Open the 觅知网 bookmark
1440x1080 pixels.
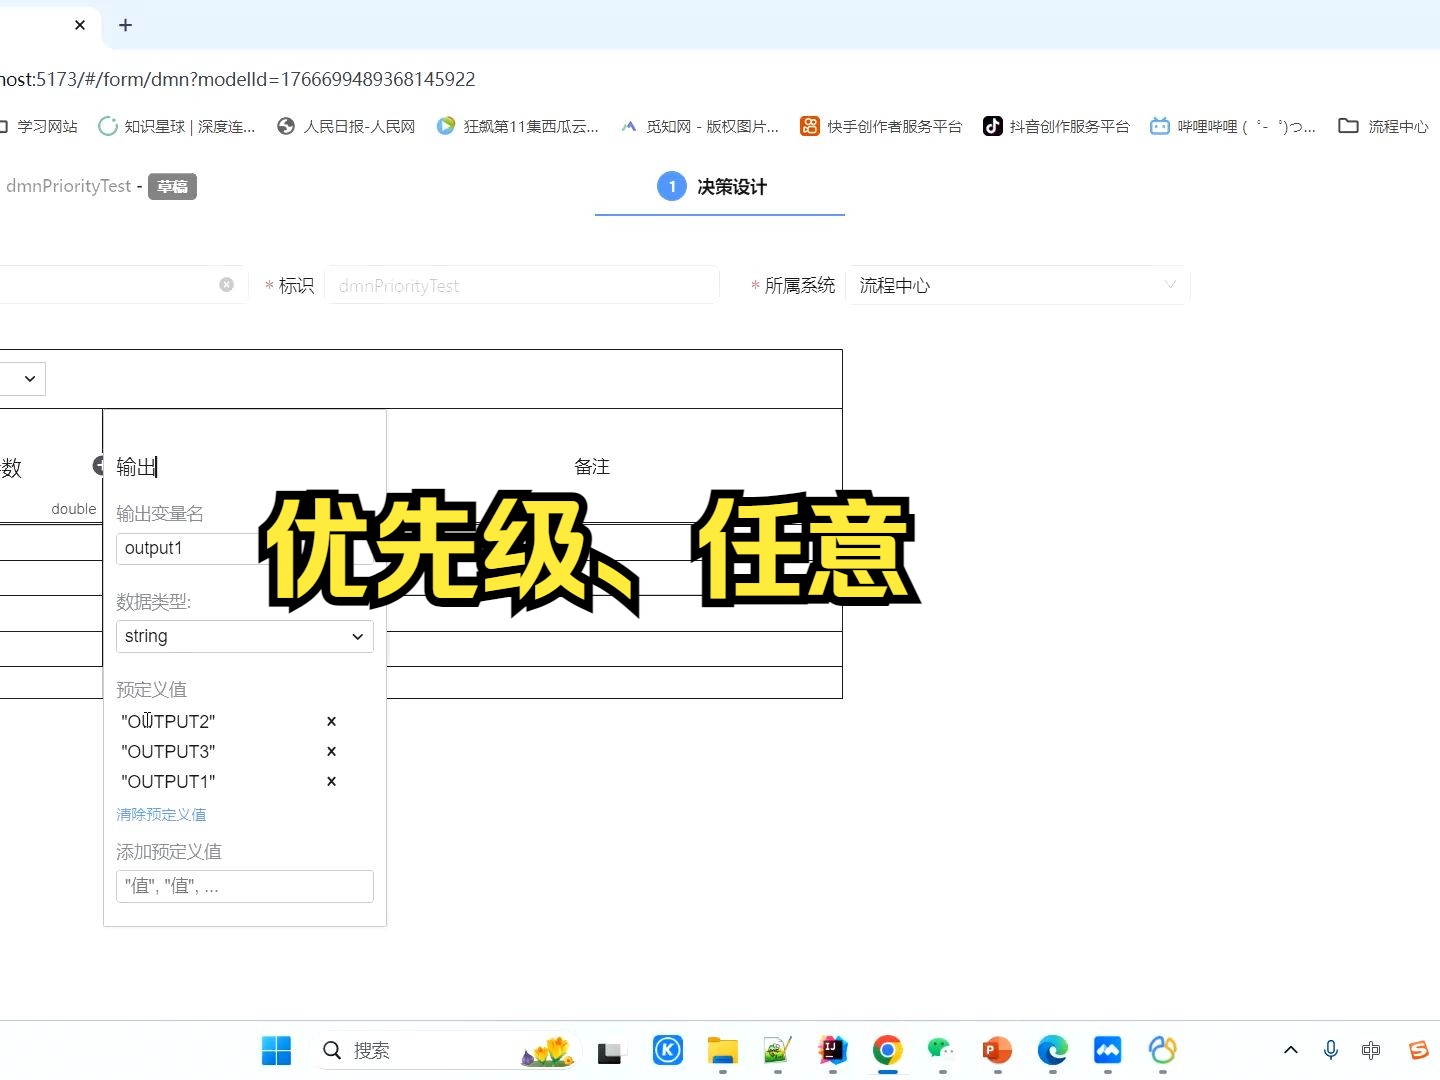tap(699, 126)
